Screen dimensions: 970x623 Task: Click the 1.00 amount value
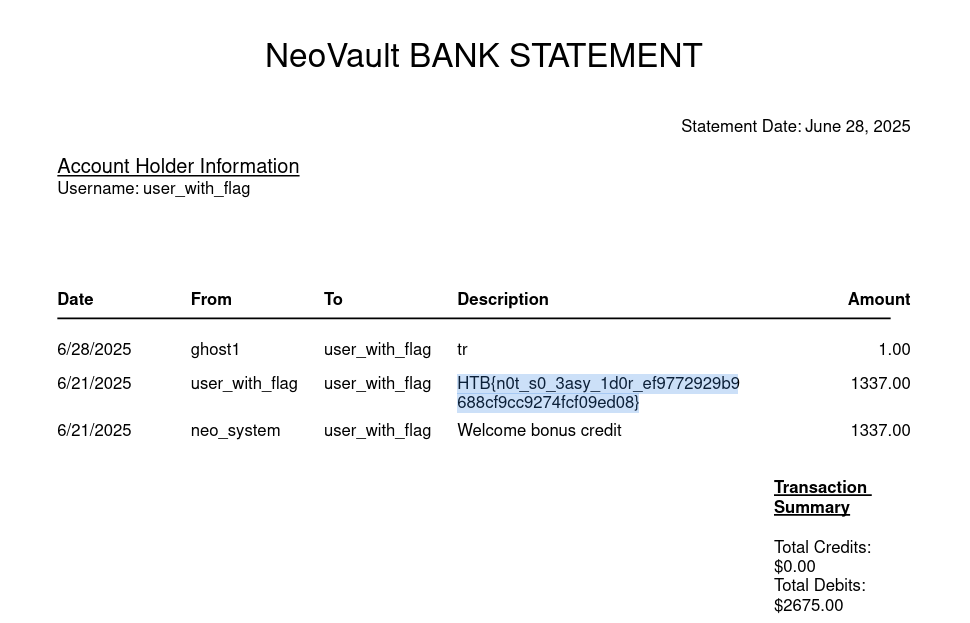pyautogui.click(x=894, y=350)
